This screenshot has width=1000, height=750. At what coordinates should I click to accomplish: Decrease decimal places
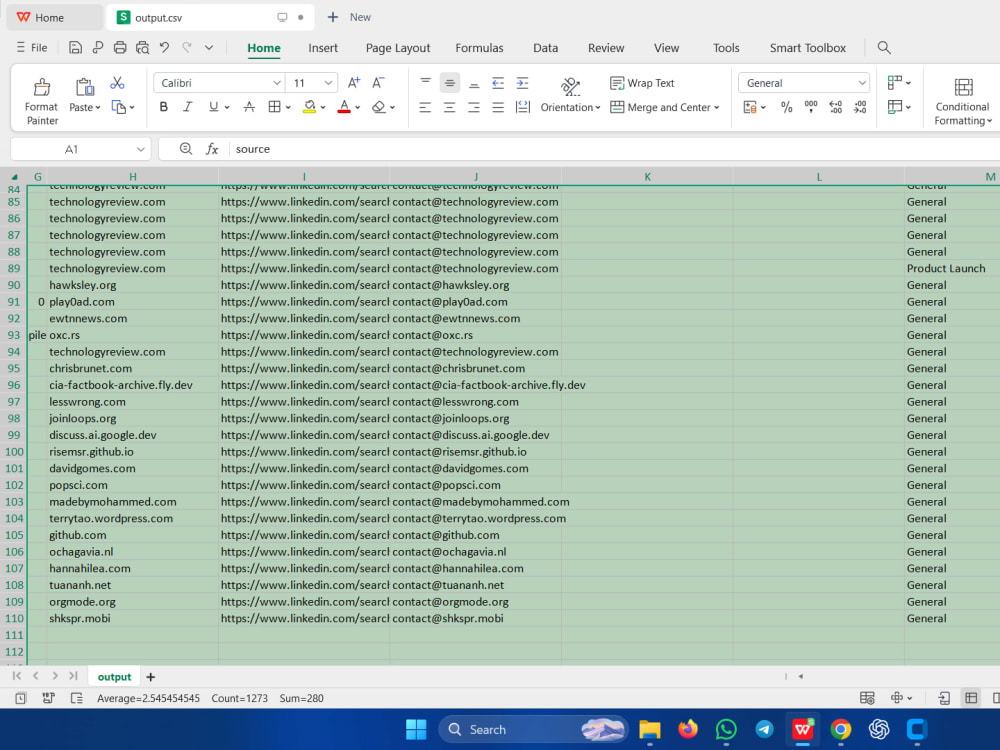pos(860,107)
